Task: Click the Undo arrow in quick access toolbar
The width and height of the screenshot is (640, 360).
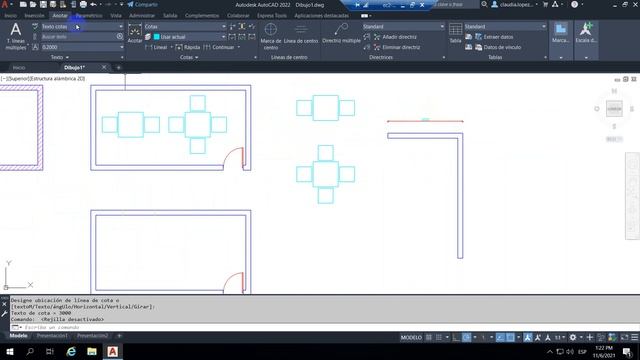Action: (93, 4)
